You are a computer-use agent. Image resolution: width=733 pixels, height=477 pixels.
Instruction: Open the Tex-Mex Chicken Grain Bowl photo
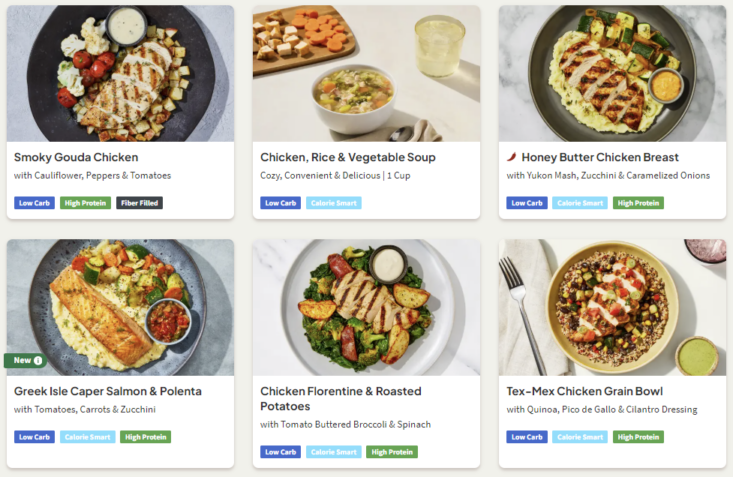tap(612, 307)
